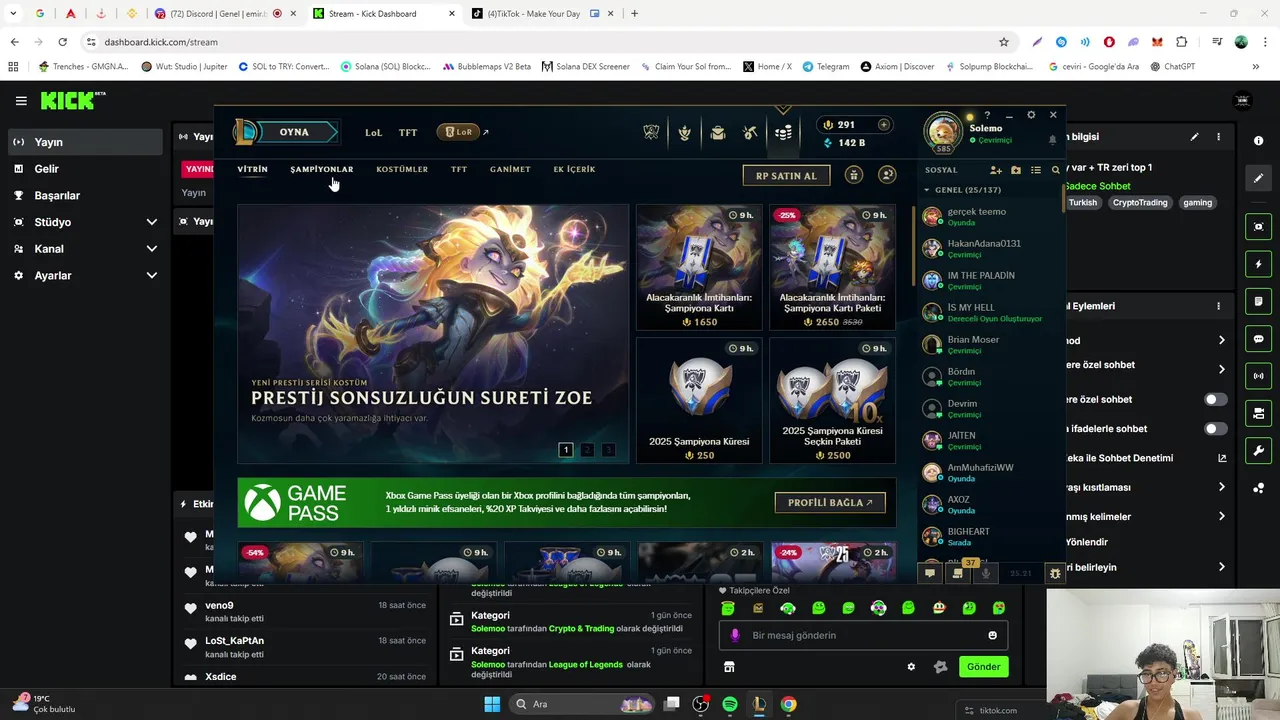
Task: Open the LoL client notifications bell
Action: [x=1052, y=140]
